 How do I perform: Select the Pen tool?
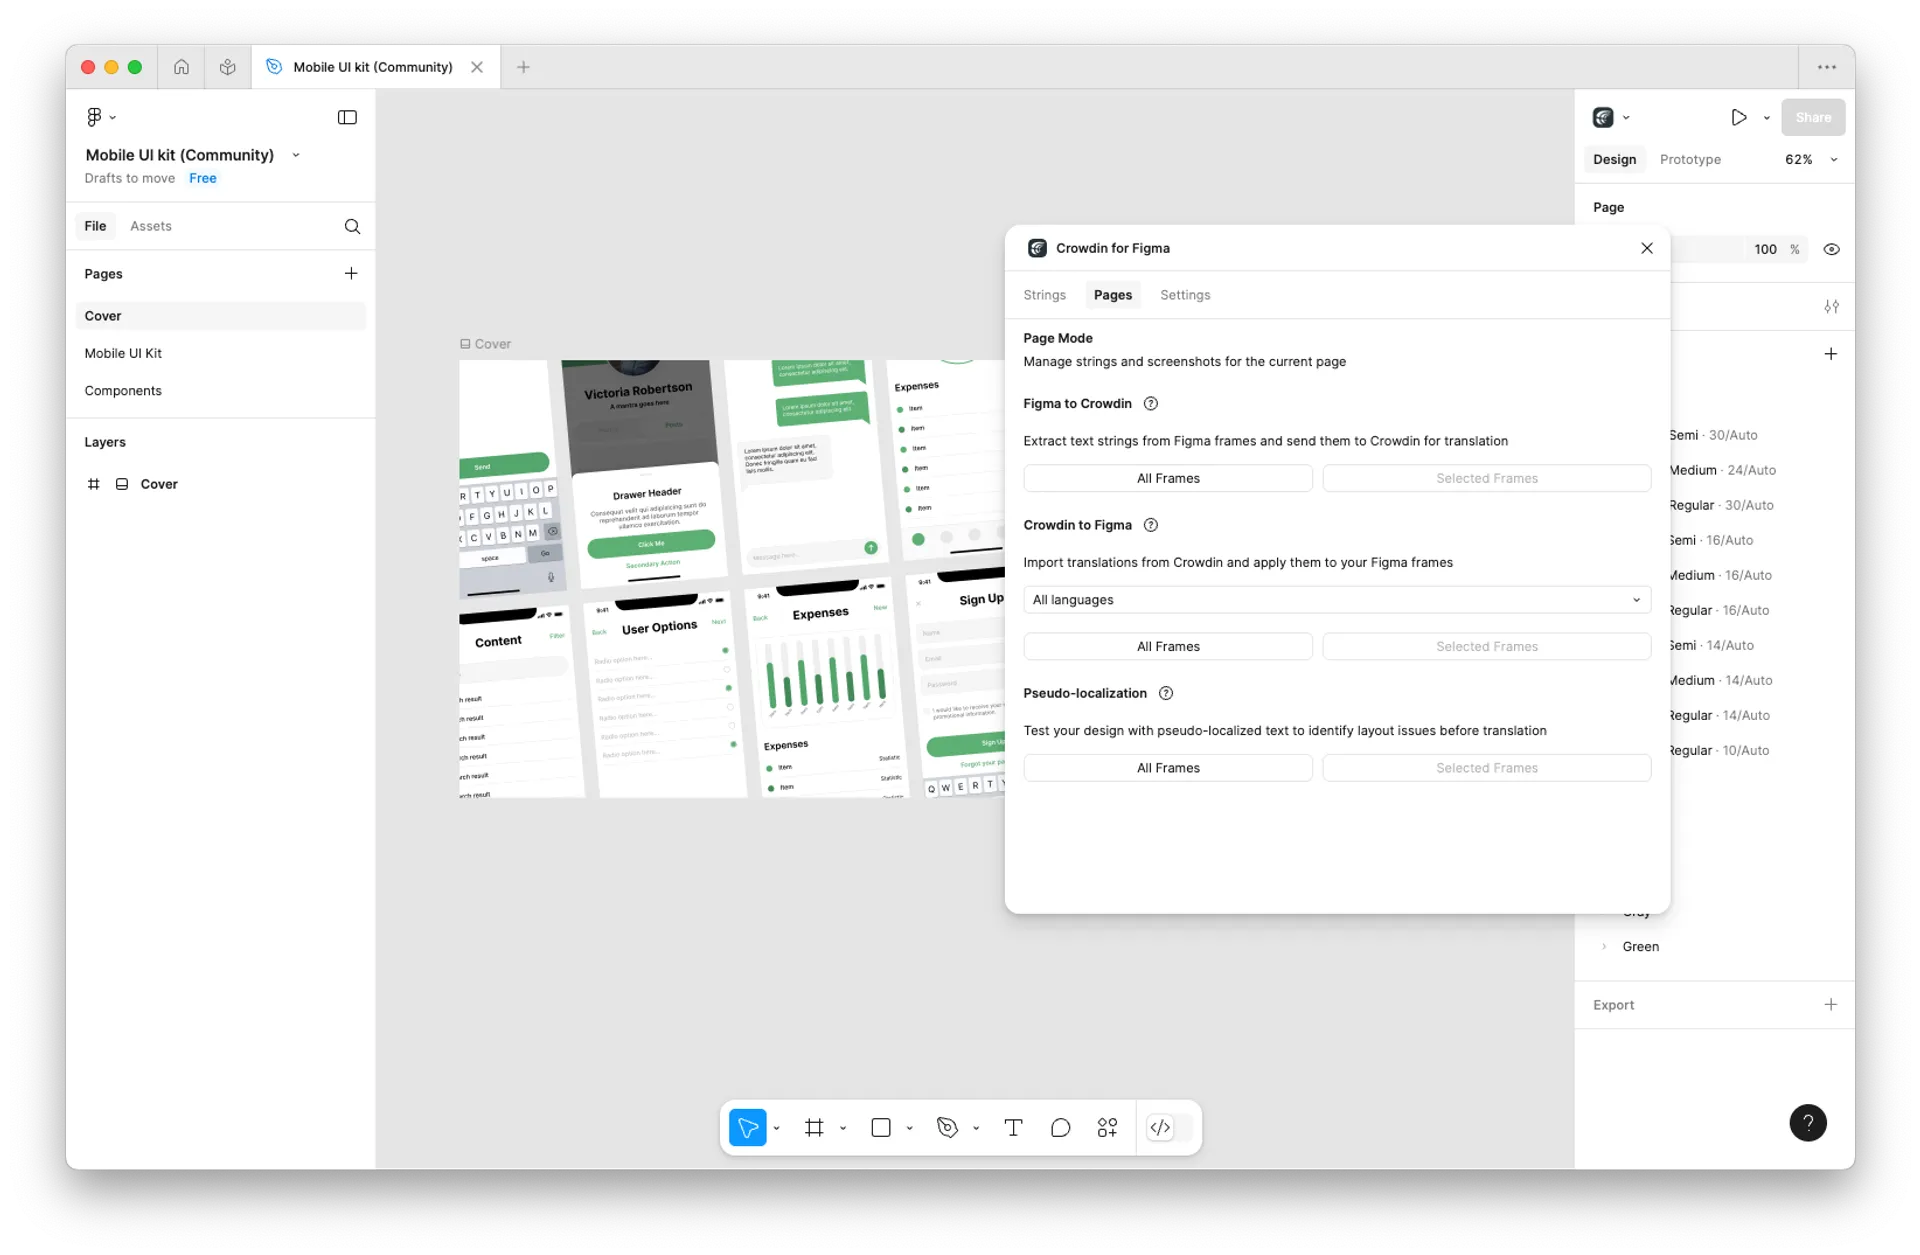[x=947, y=1128]
